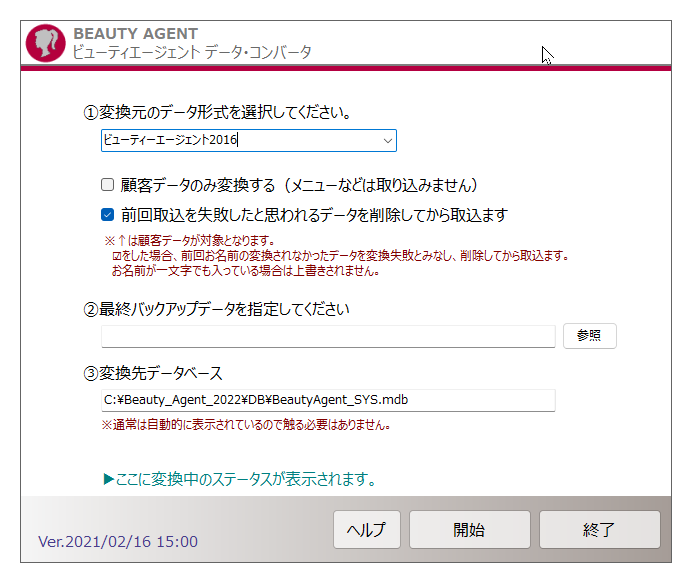Click the お名前が一文字でも入っている場合は上書きされません note
This screenshot has height=583, width=692.
pyautogui.click(x=245, y=271)
